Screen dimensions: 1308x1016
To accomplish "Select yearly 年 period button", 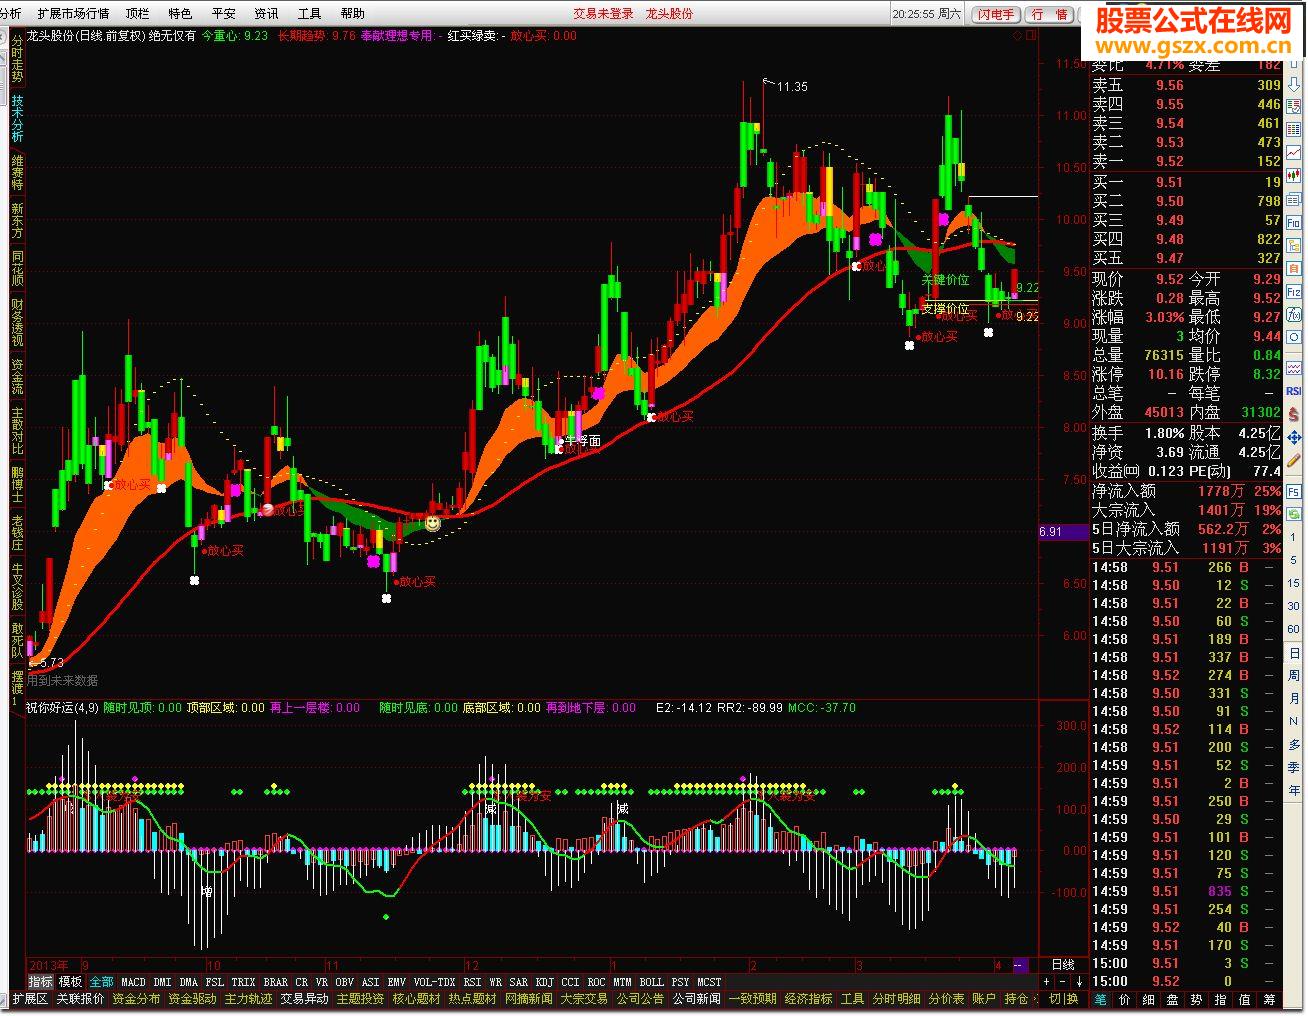I will pyautogui.click(x=1294, y=791).
